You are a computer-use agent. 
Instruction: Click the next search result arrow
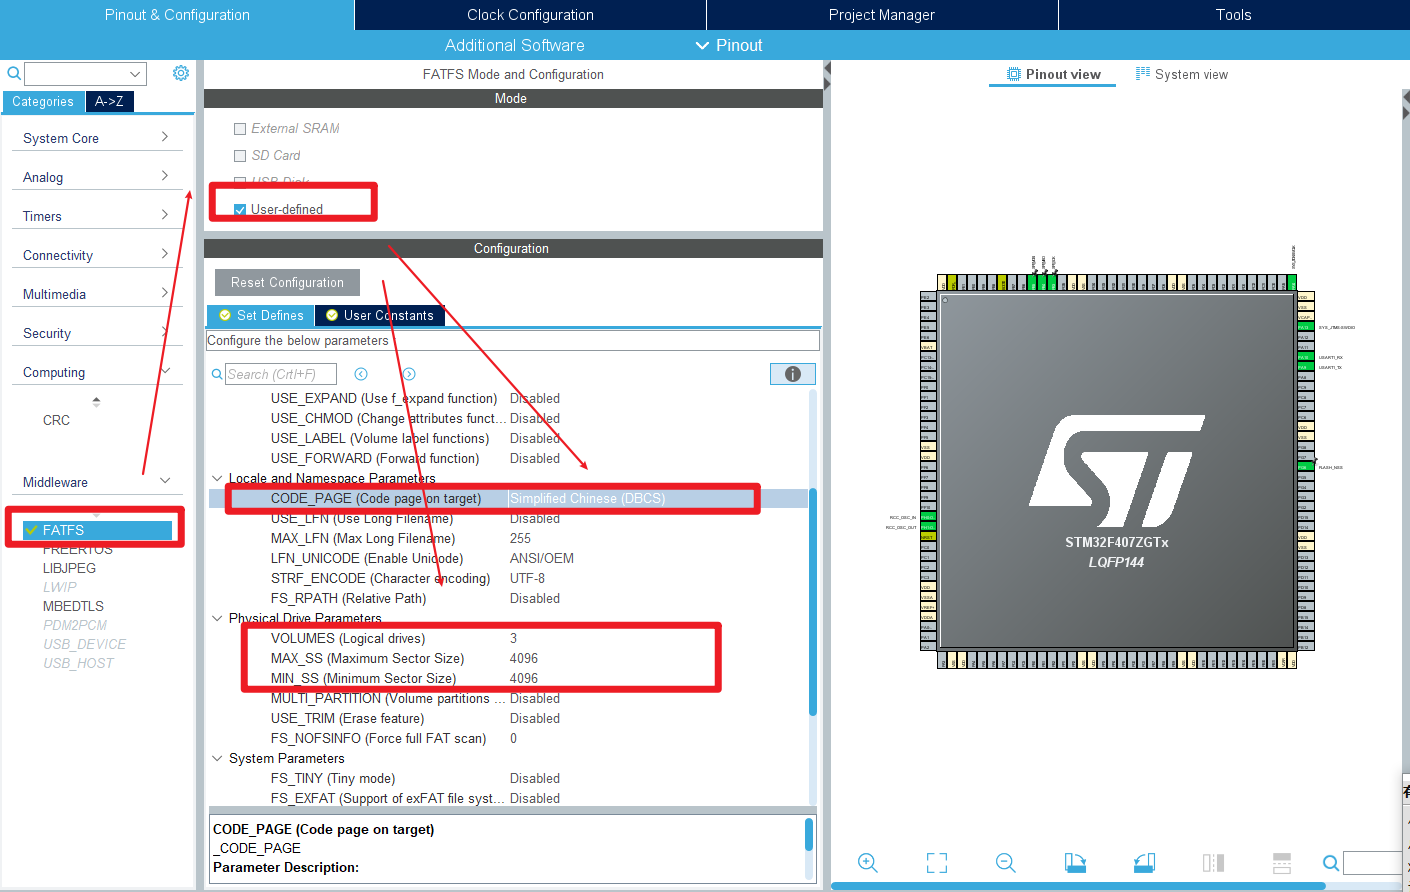click(408, 373)
